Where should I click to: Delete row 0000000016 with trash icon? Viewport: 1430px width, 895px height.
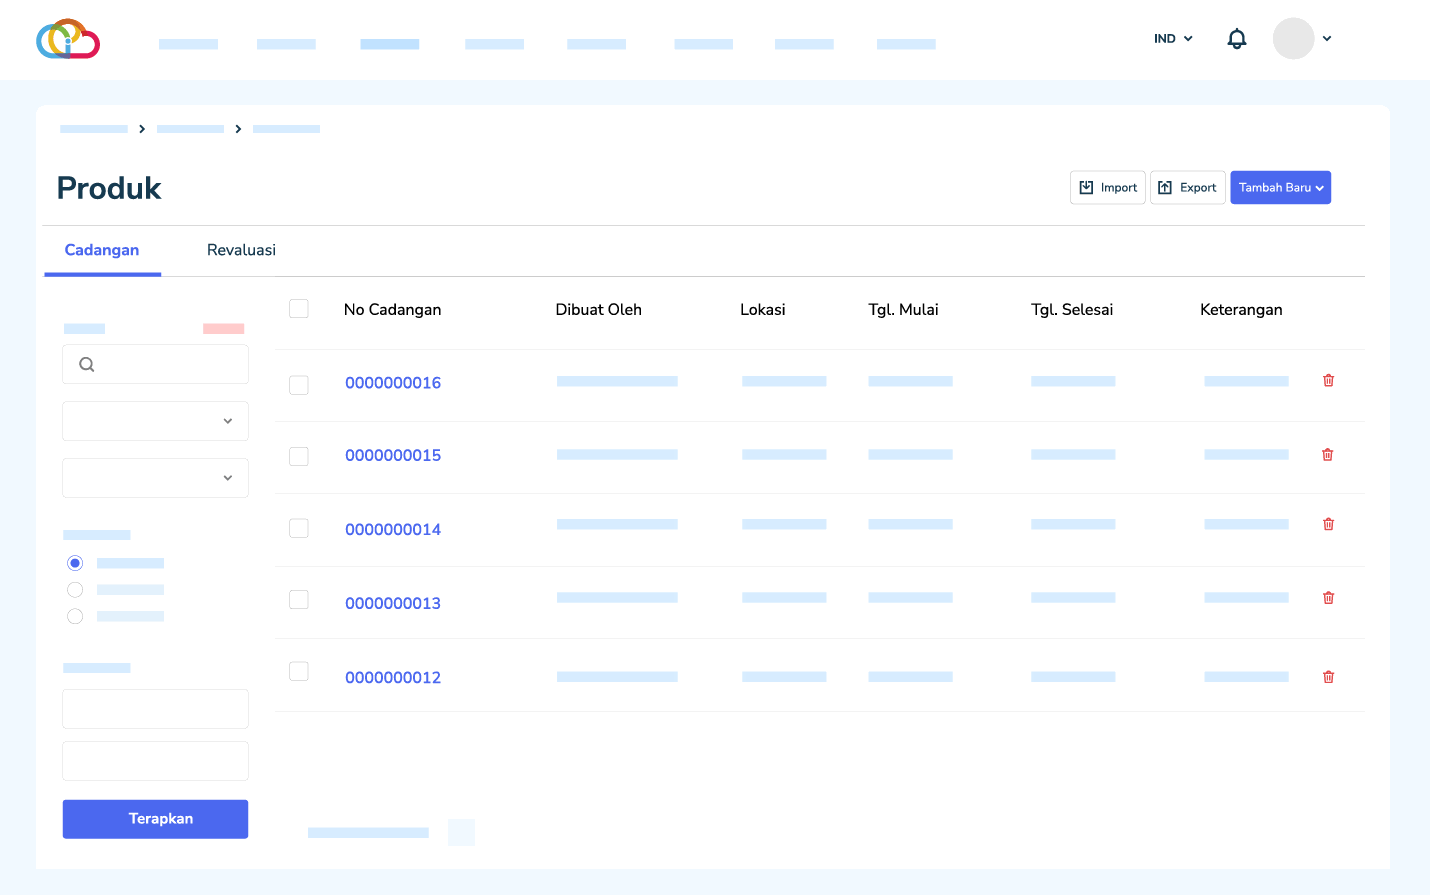1328,380
